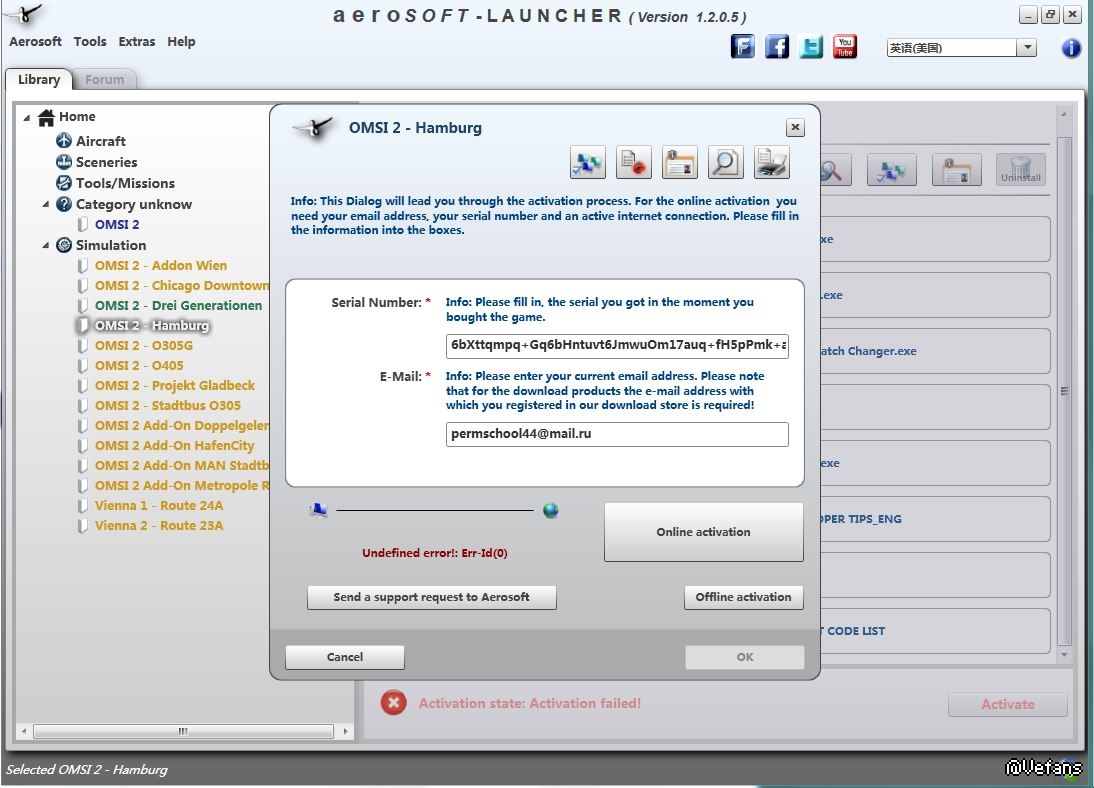This screenshot has width=1094, height=788.
Task: Click the blue info icon
Action: [x=1071, y=48]
